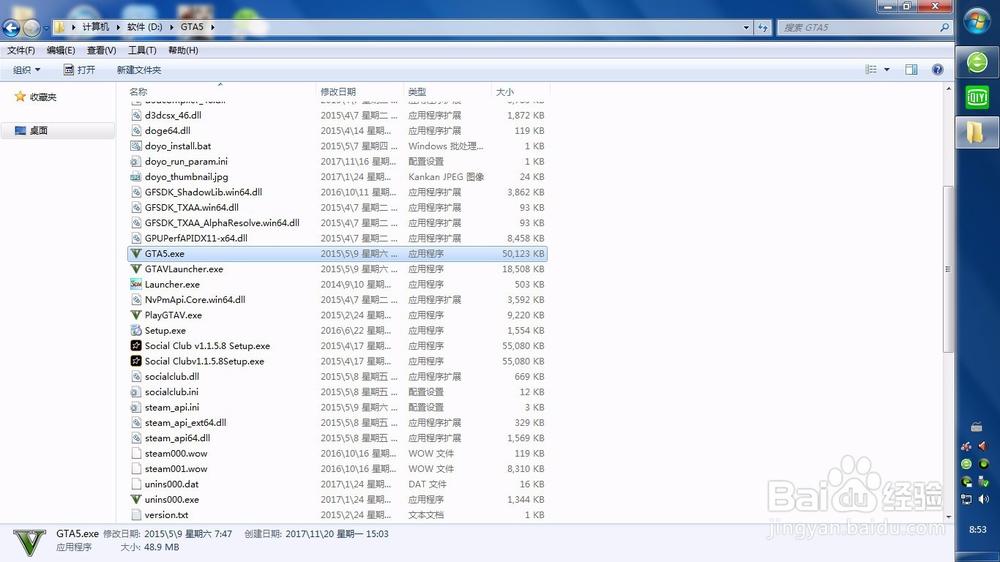Viewport: 1000px width, 562px height.
Task: Select the file name unins000.dat
Action: click(172, 484)
